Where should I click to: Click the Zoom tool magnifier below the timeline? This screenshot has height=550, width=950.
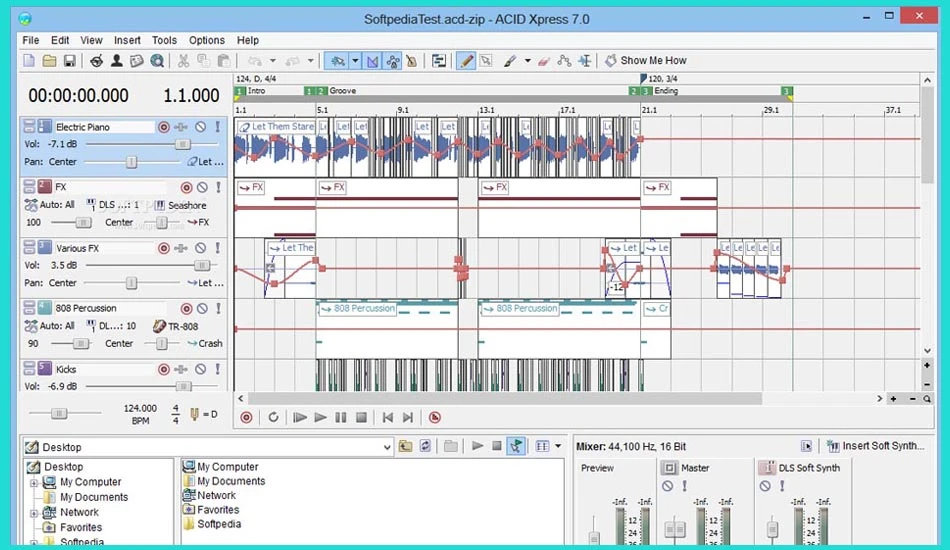pyautogui.click(x=927, y=399)
